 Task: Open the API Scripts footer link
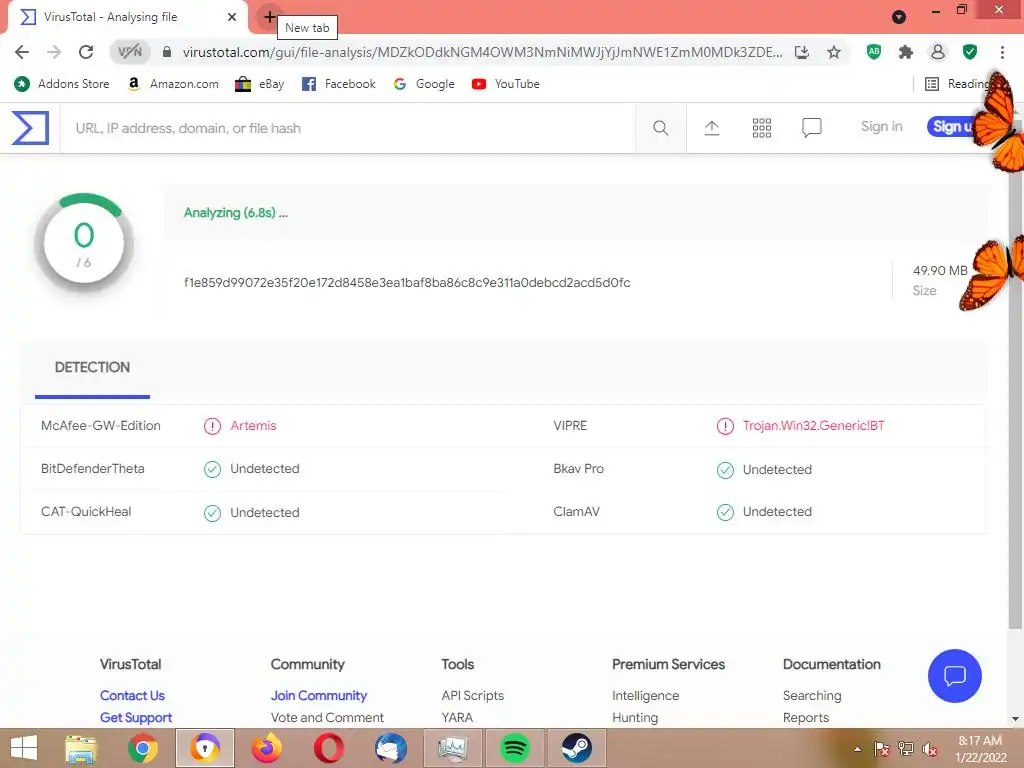coord(472,696)
